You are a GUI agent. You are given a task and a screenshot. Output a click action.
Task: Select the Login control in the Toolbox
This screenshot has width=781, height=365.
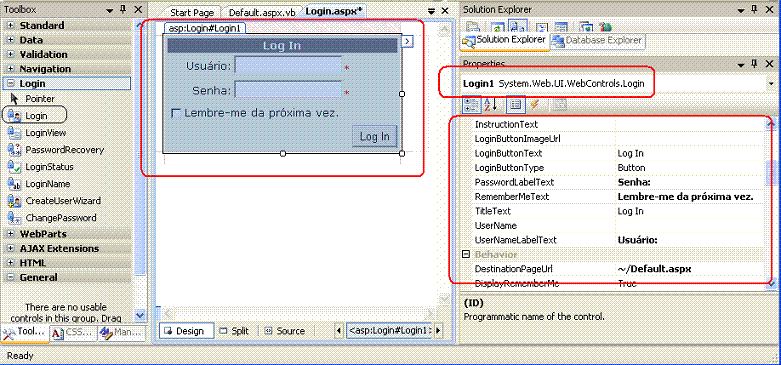tap(35, 116)
